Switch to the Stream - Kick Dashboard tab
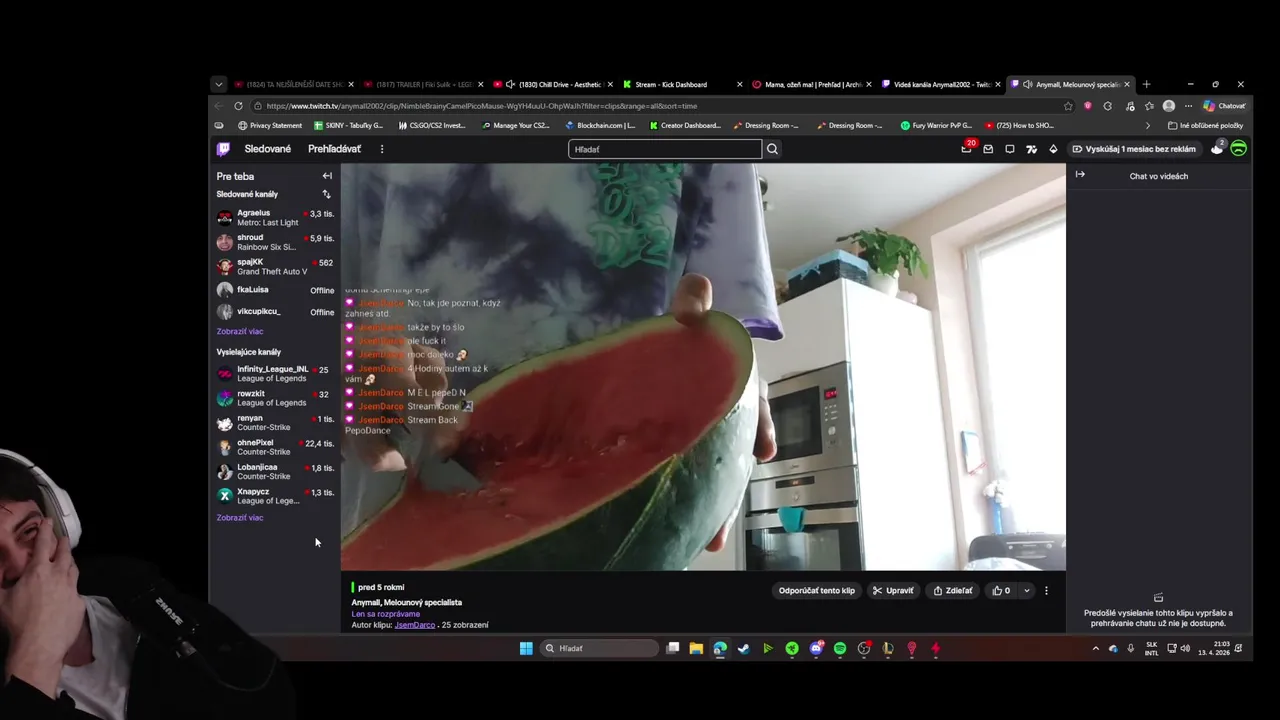The width and height of the screenshot is (1280, 720). tap(680, 85)
